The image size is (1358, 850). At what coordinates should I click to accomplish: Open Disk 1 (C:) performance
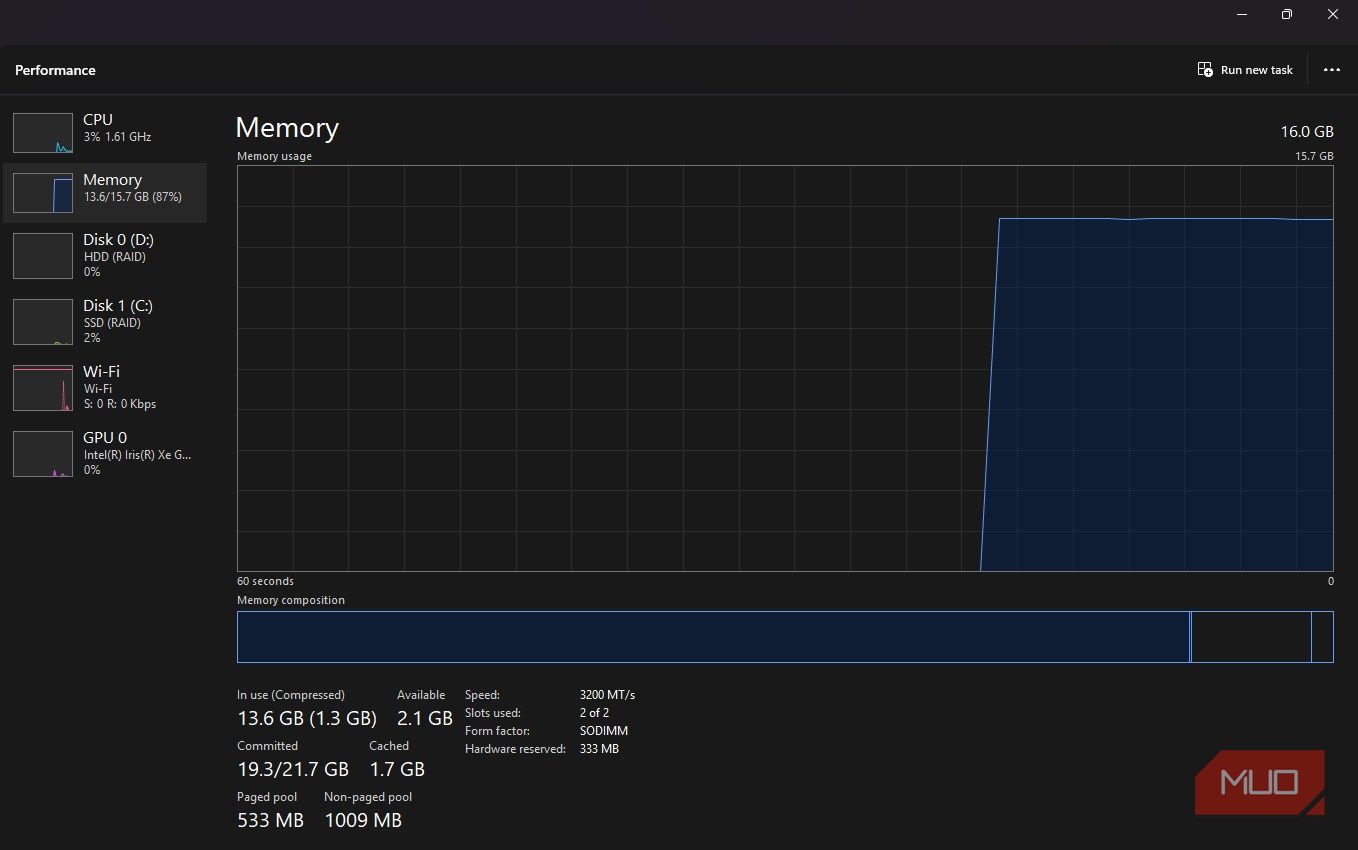(105, 321)
